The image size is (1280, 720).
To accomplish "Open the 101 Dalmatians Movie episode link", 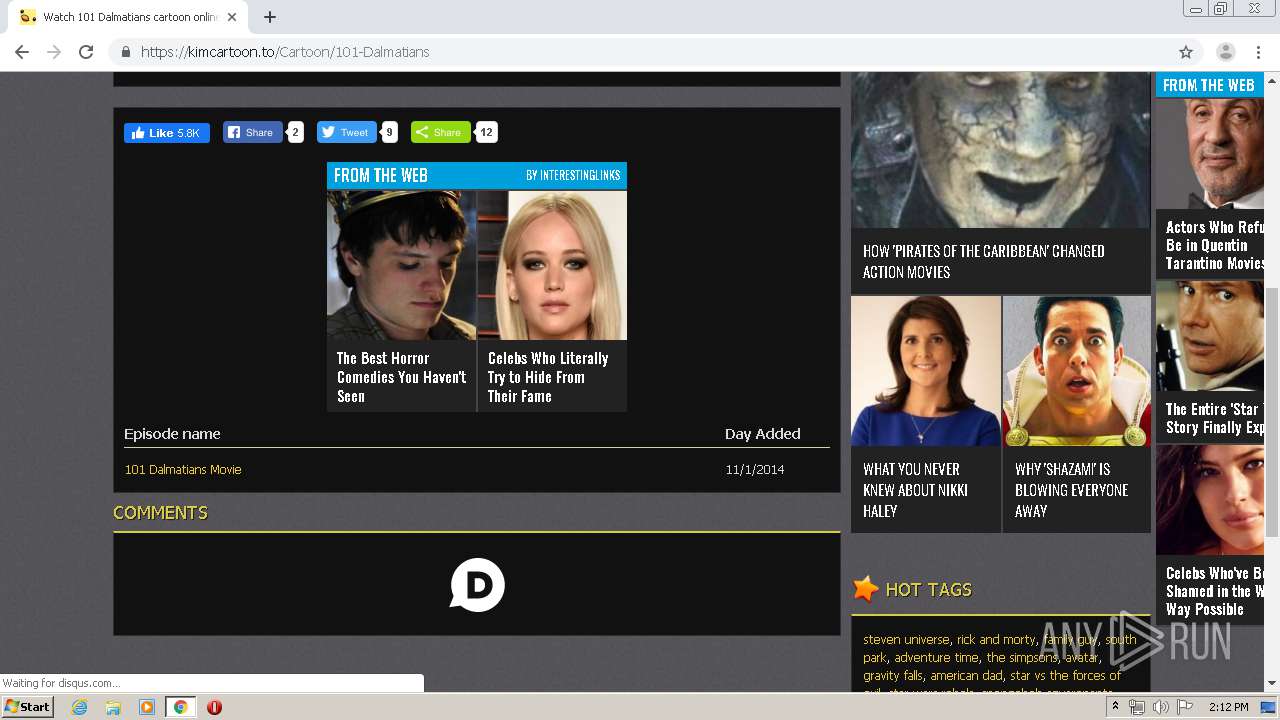I will pos(183,469).
